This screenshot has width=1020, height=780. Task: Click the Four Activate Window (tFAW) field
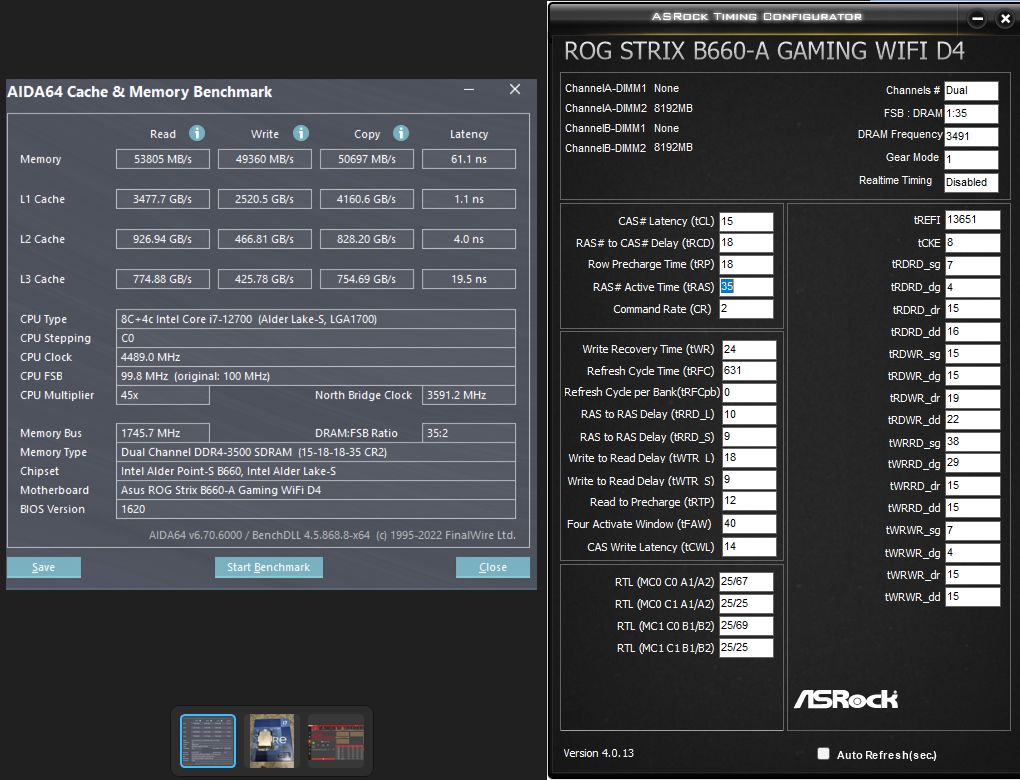(x=749, y=524)
